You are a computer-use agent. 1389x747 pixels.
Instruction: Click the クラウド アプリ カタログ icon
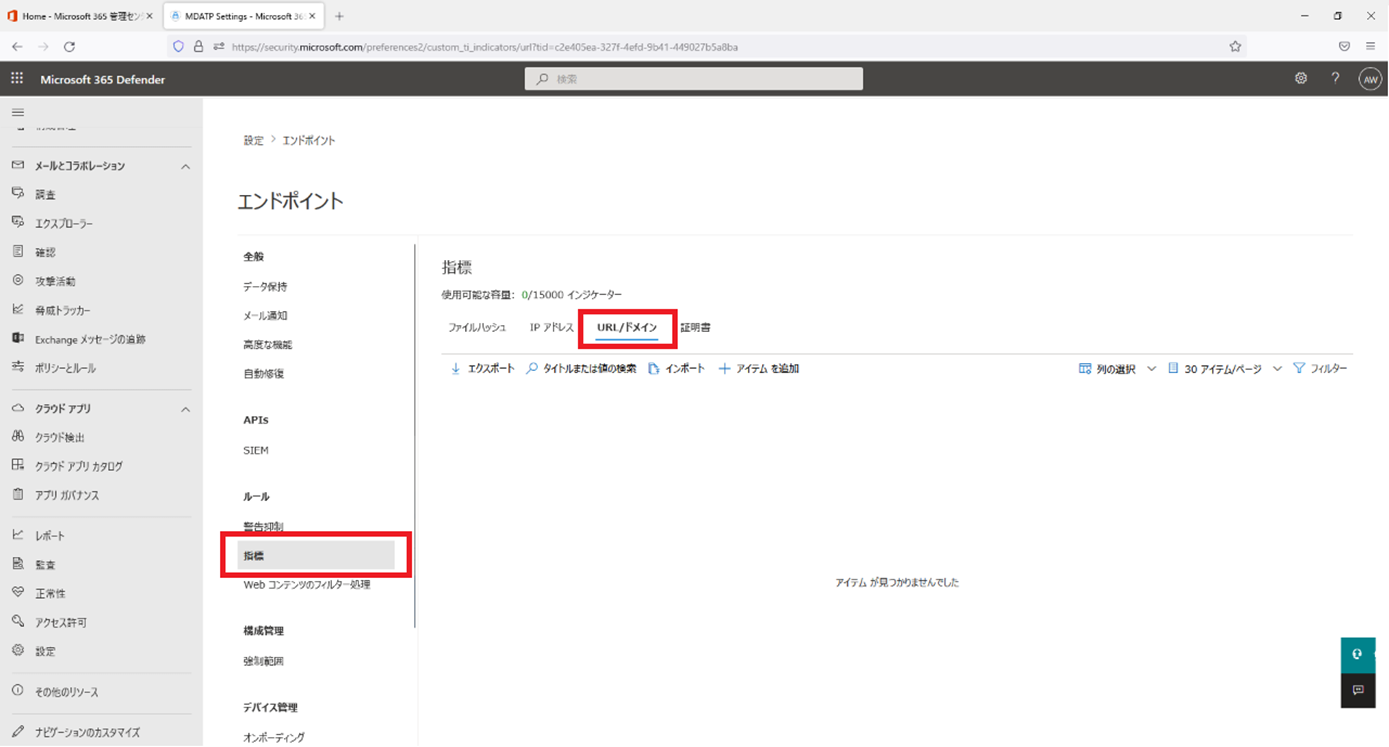click(x=17, y=466)
